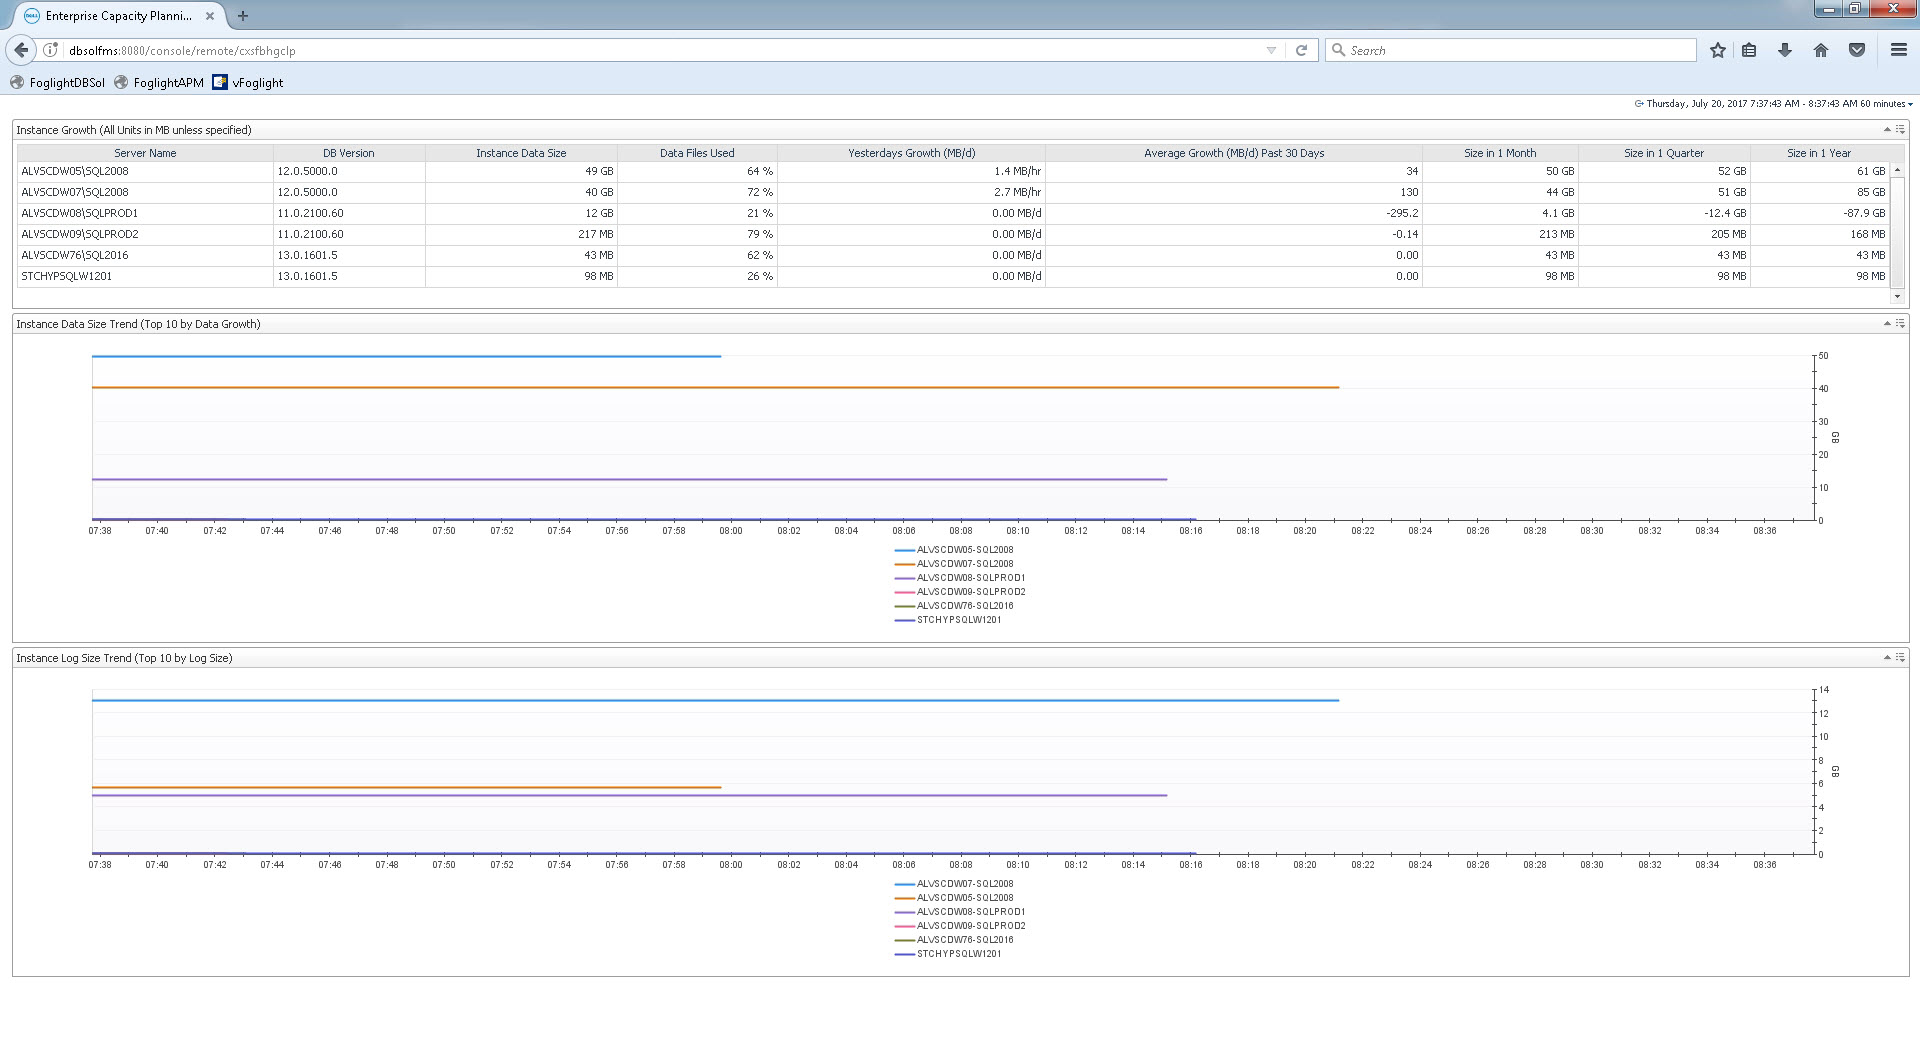Image resolution: width=1920 pixels, height=1039 pixels.
Task: Select the Enterprise Capacity Planning tab
Action: click(118, 16)
